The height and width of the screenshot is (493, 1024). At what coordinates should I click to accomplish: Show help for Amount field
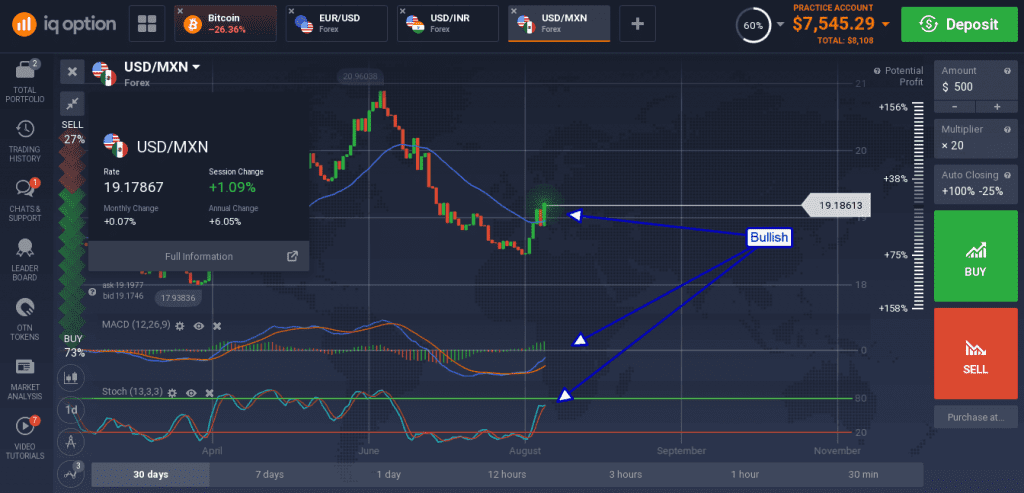[1007, 71]
